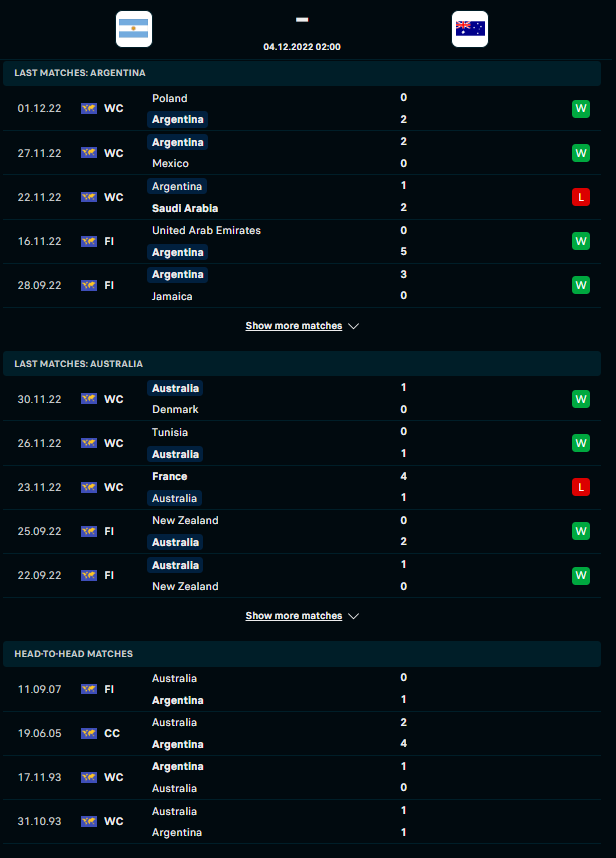Click the loss badge for Argentina vs Saudi Arabia

(x=580, y=197)
